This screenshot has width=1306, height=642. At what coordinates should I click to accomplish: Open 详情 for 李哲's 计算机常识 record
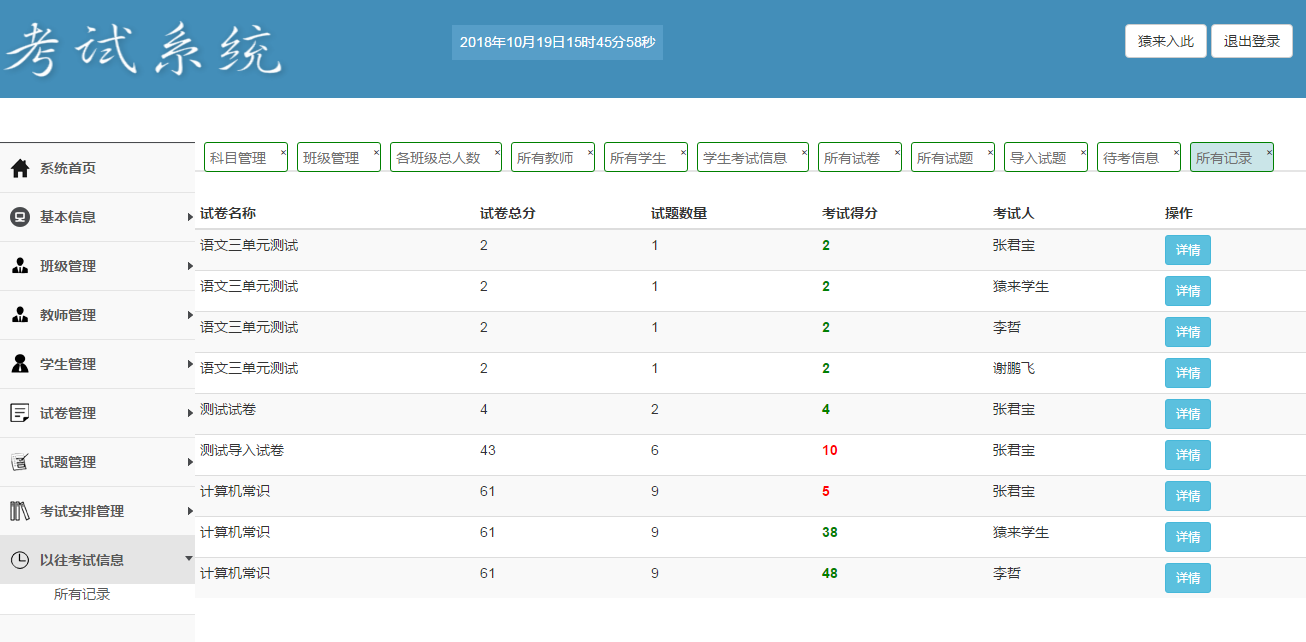(1187, 578)
